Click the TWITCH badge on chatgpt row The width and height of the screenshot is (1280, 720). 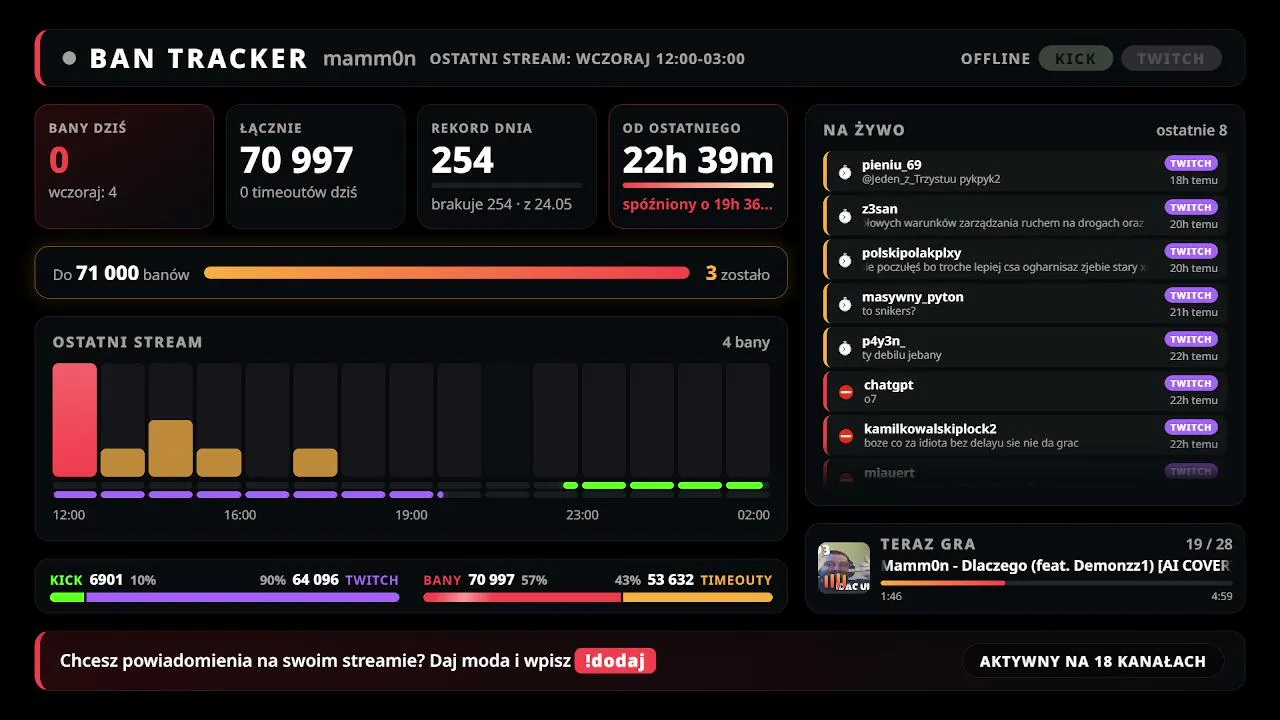1191,383
